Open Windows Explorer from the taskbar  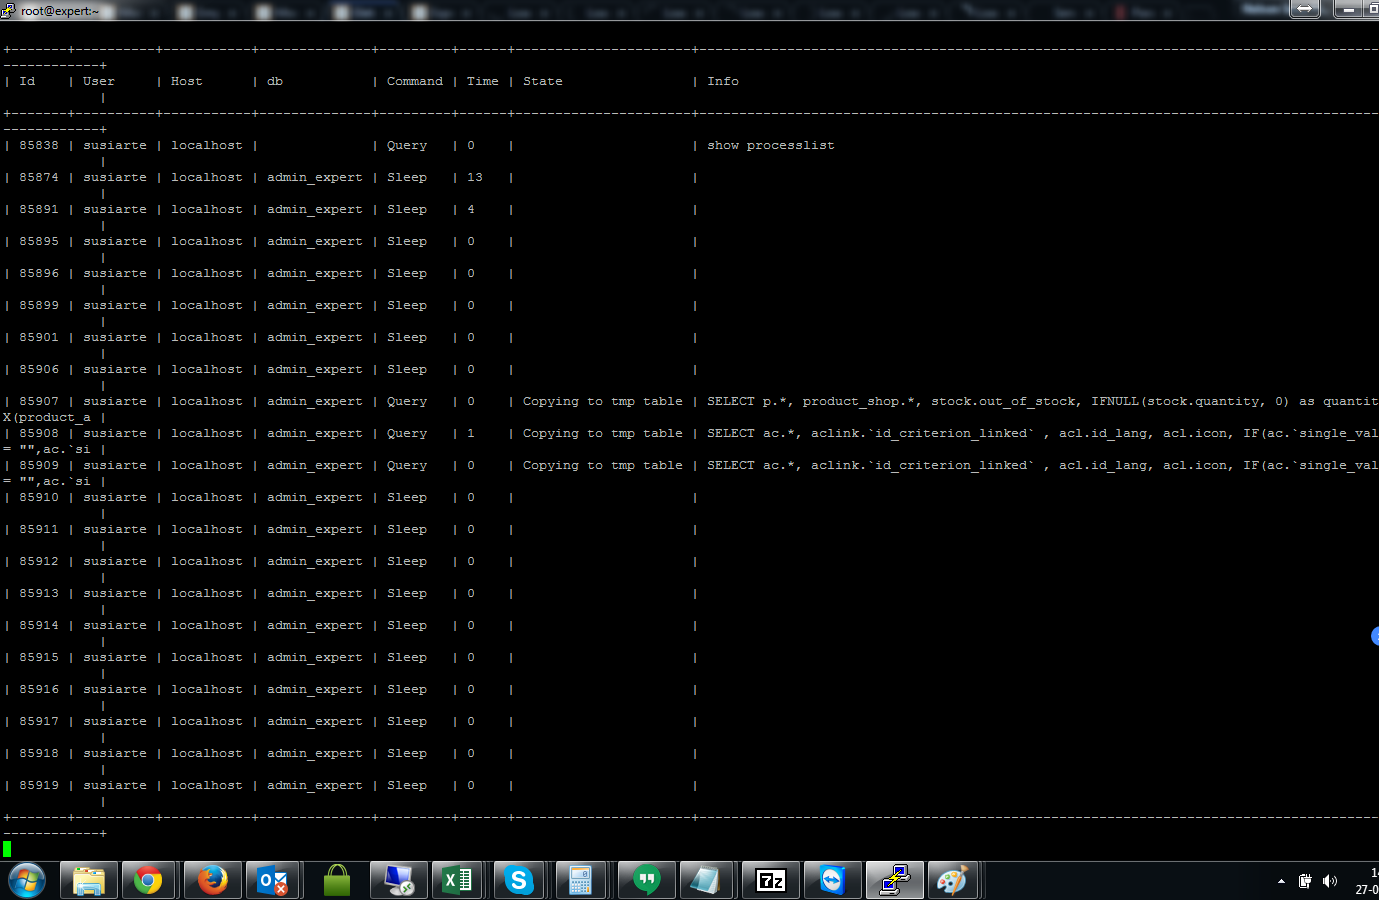coord(89,881)
